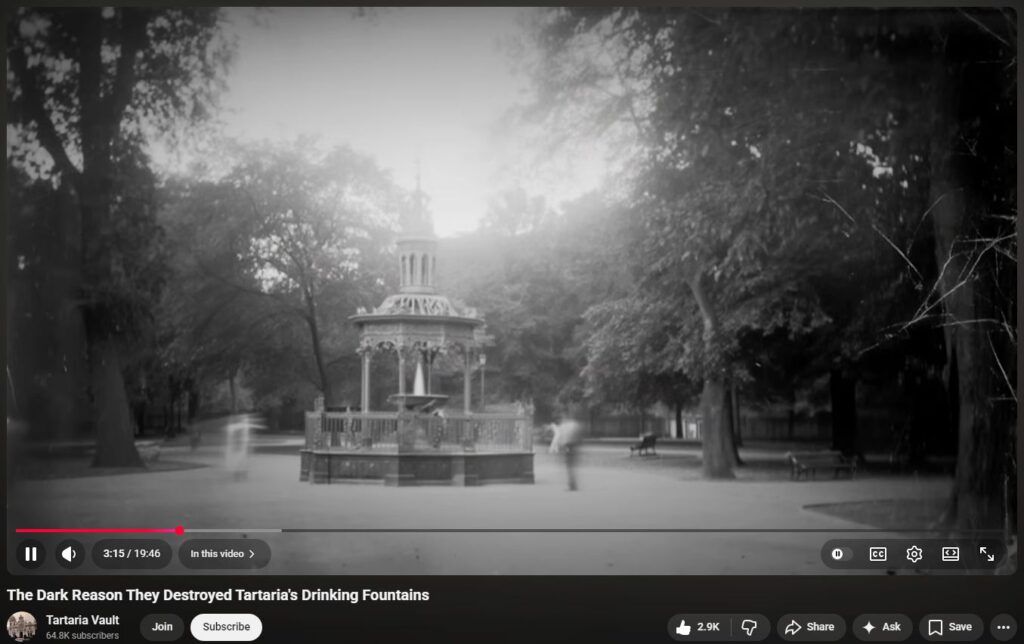The image size is (1024, 644).
Task: Switch to theater mode view
Action: coord(950,554)
